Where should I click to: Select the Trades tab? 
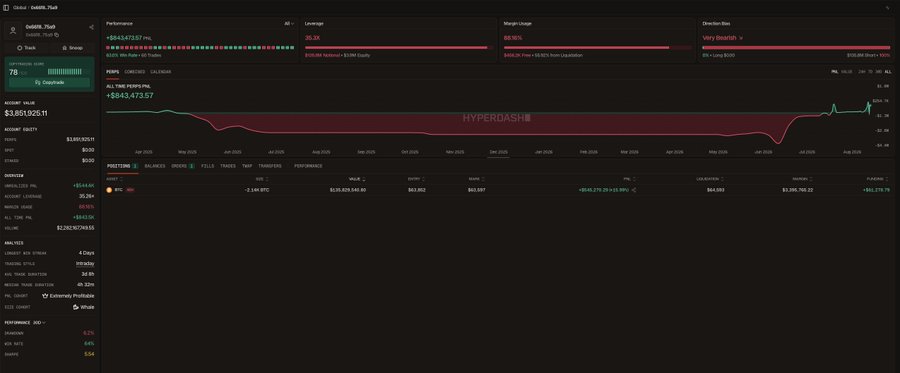click(x=228, y=166)
